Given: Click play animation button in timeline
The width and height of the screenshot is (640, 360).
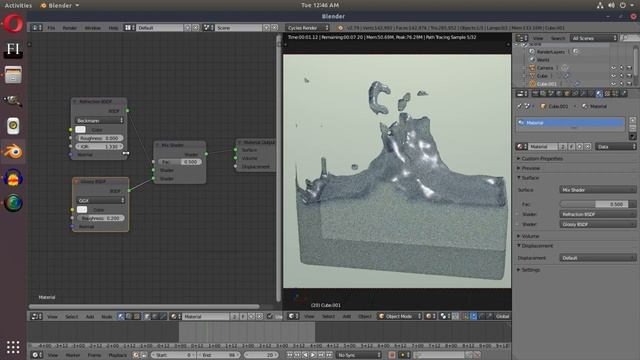Looking at the screenshot, I should (x=313, y=355).
